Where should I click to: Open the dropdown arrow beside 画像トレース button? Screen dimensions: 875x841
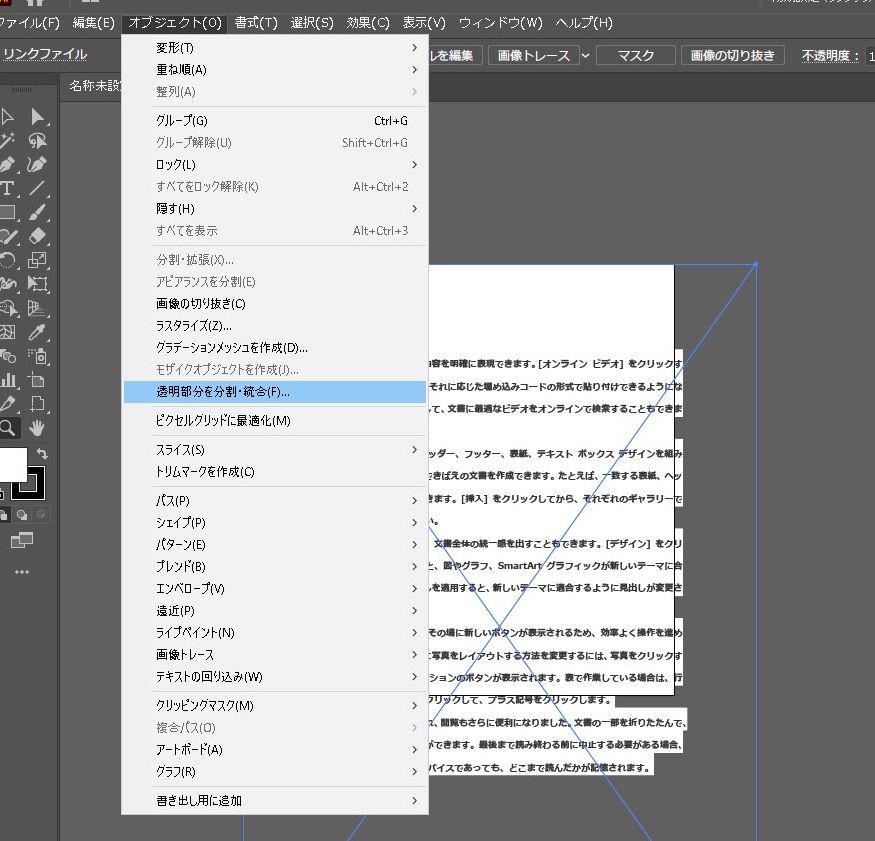586,56
